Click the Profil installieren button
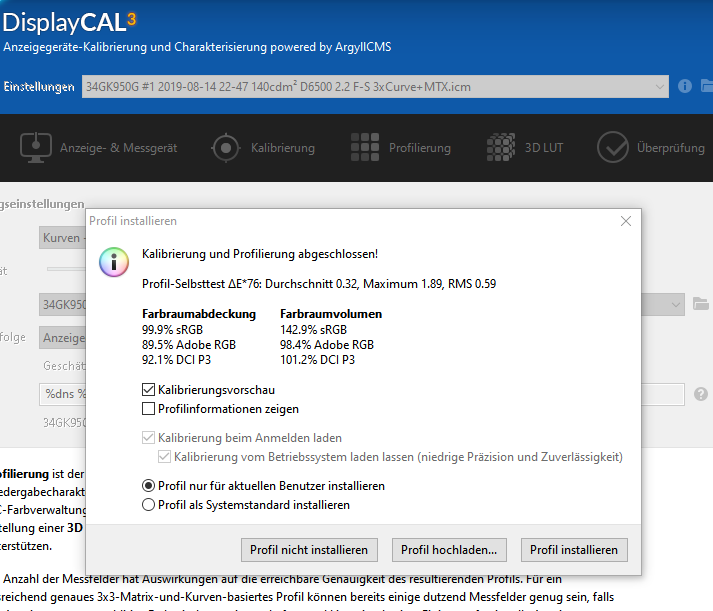Image resolution: width=713 pixels, height=611 pixels. pyautogui.click(x=574, y=550)
